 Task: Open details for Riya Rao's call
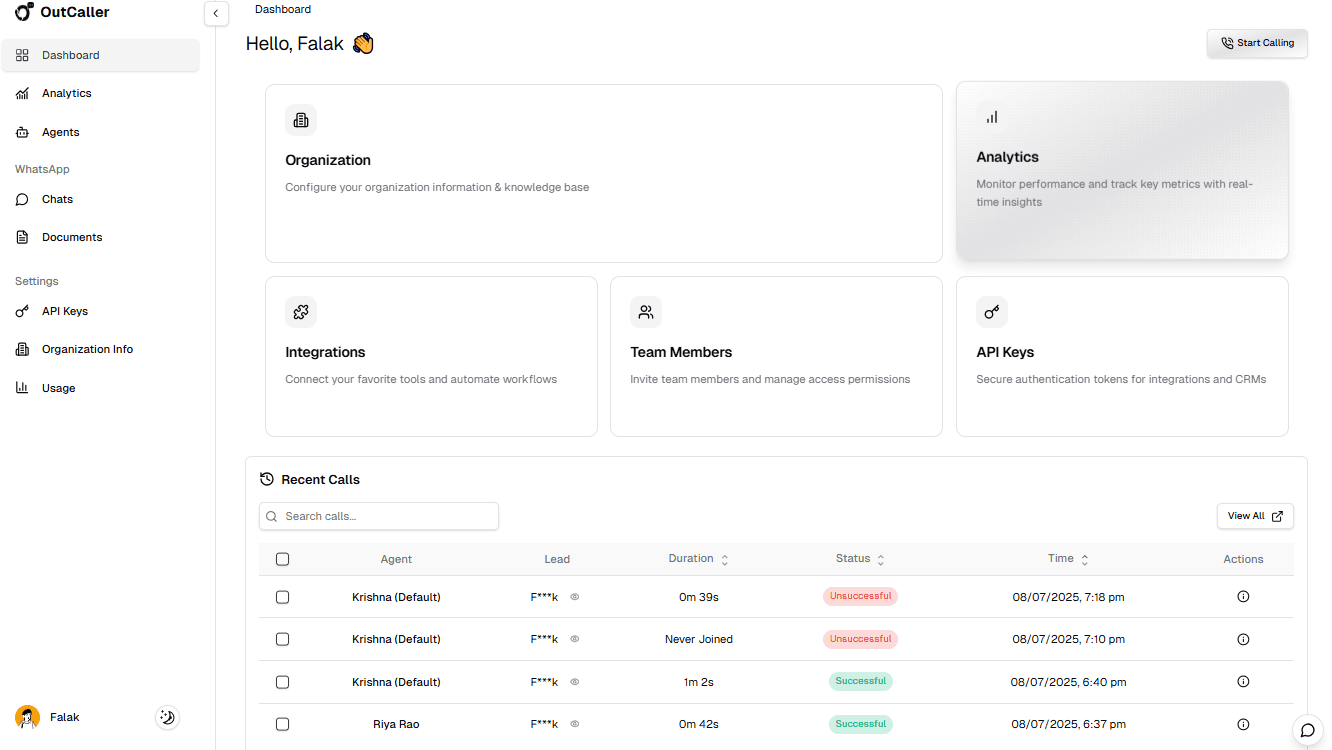click(x=1243, y=723)
